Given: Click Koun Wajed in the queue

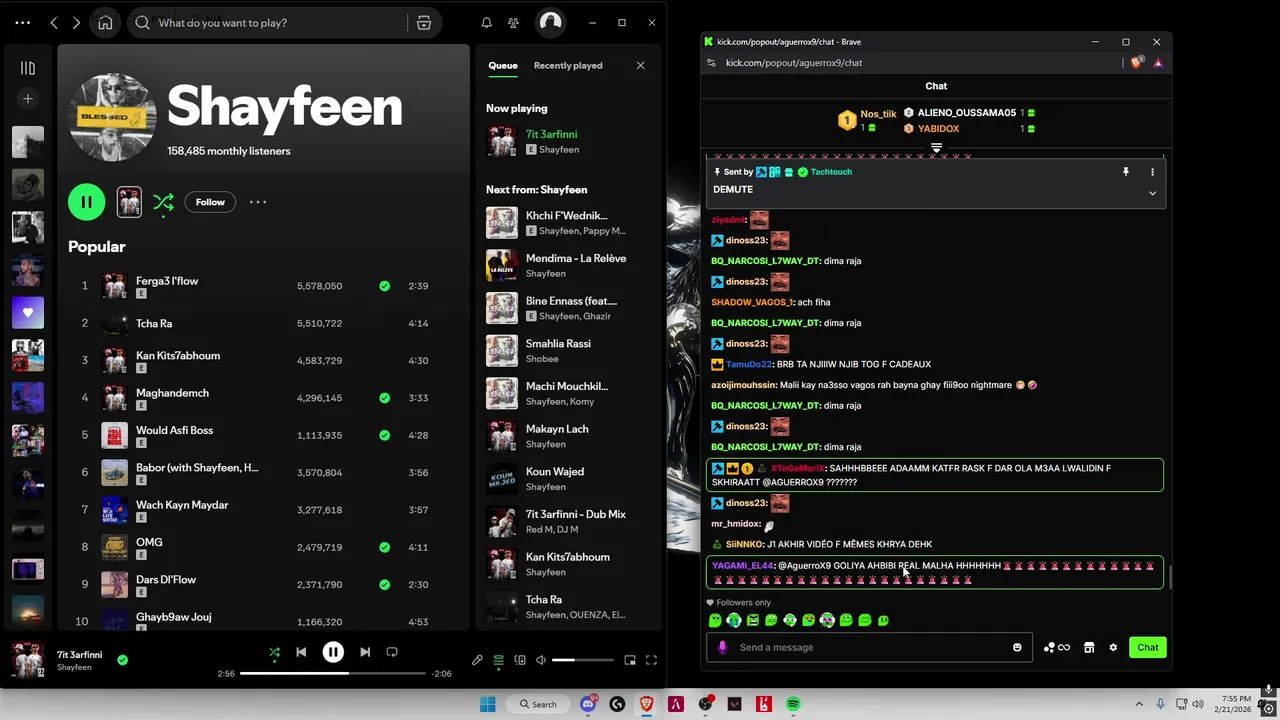Looking at the screenshot, I should 569,479.
